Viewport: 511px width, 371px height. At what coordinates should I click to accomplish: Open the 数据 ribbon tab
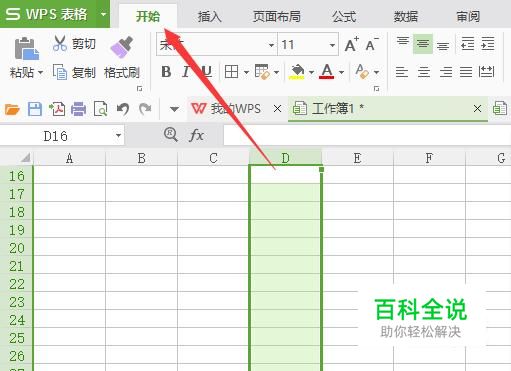(x=406, y=16)
